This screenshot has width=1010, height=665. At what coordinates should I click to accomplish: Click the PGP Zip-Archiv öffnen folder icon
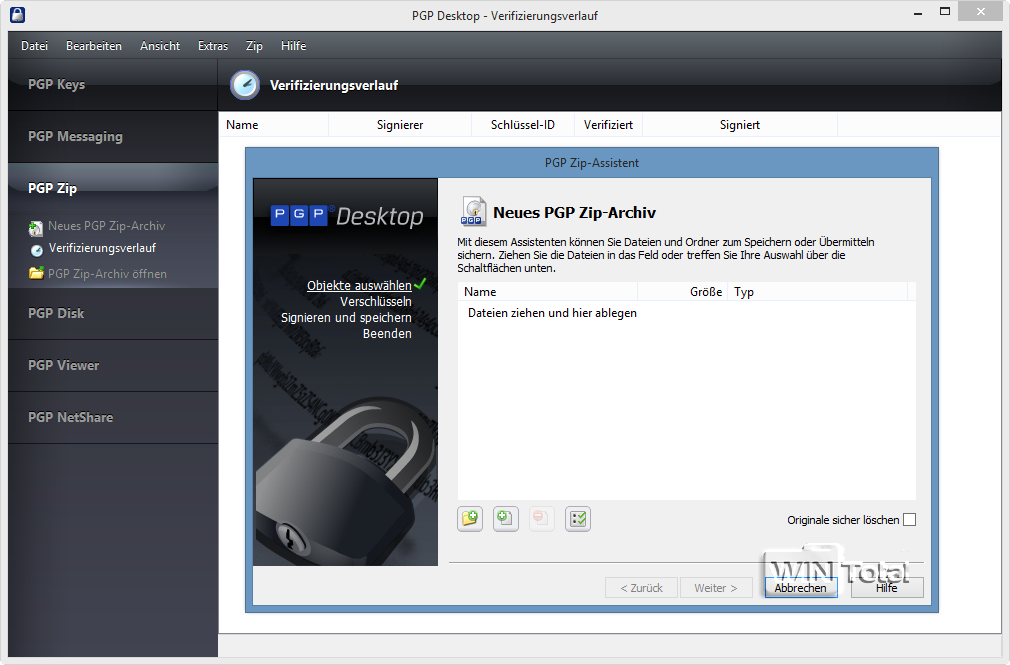coord(37,273)
